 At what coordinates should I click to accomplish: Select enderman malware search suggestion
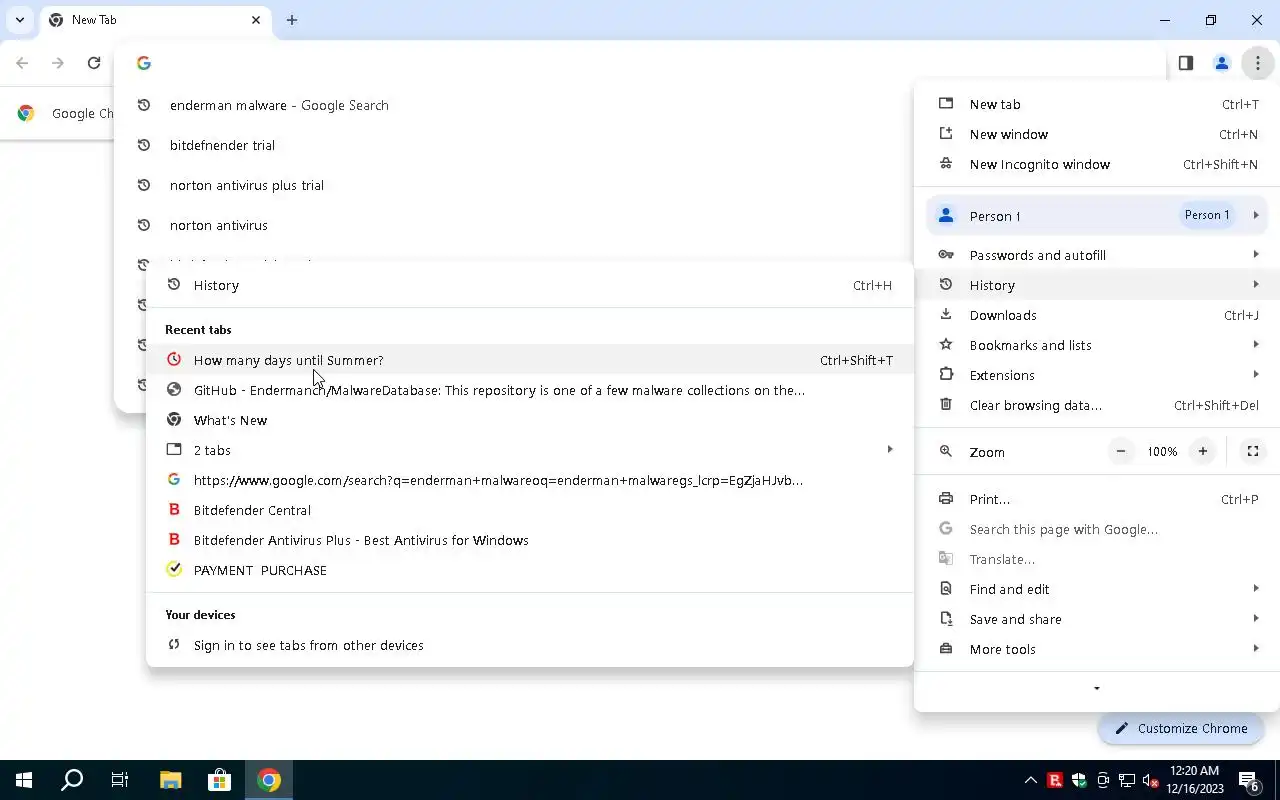click(514, 105)
